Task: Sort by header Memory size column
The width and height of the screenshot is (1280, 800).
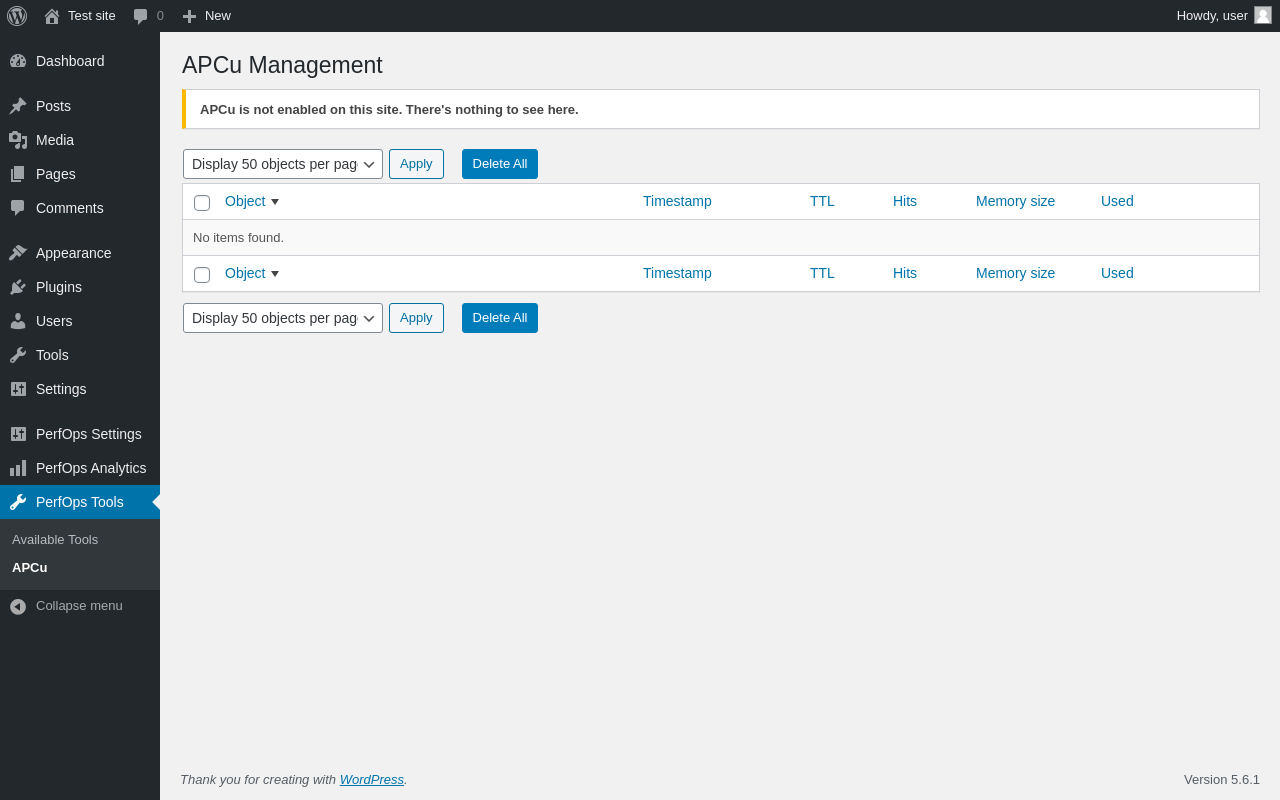Action: tap(1015, 201)
